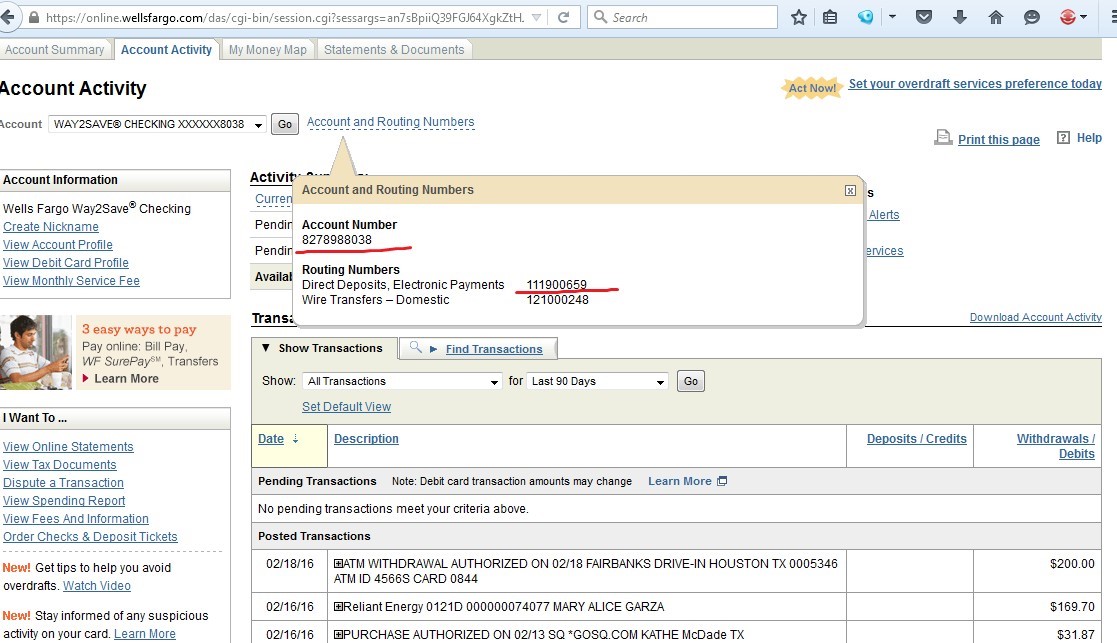Screen dimensions: 1117x643
Task: Click the bookmark star icon
Action: [798, 17]
